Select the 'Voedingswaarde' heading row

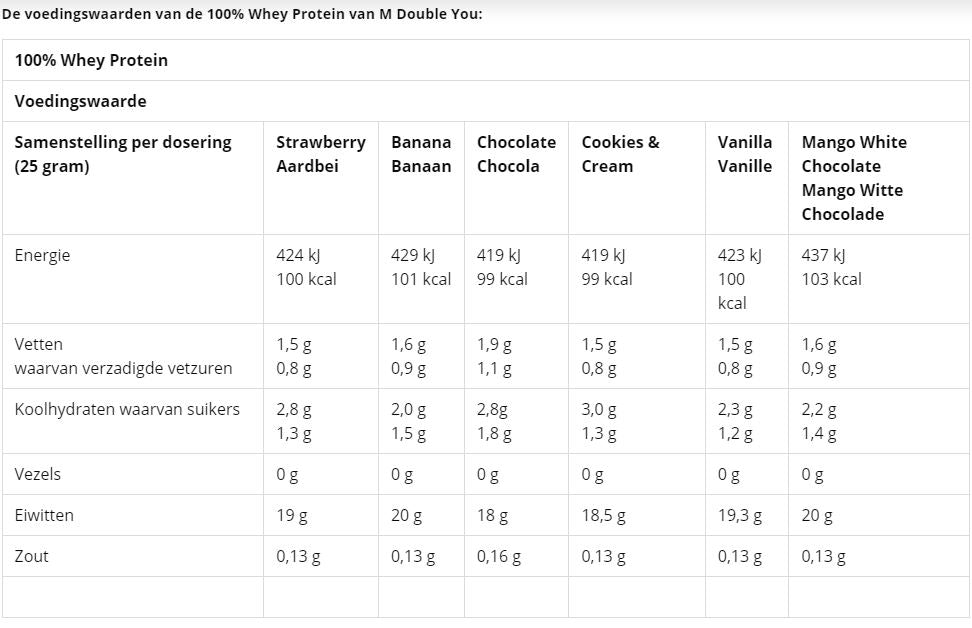click(x=80, y=101)
